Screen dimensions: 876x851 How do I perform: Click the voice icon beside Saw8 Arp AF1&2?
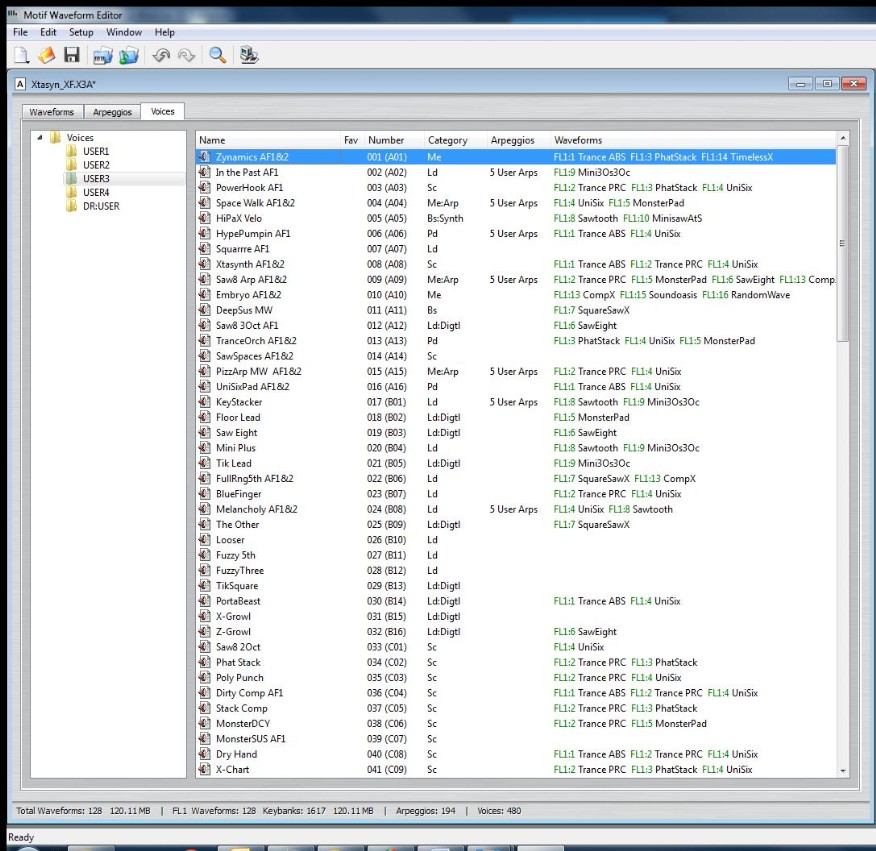tap(205, 279)
